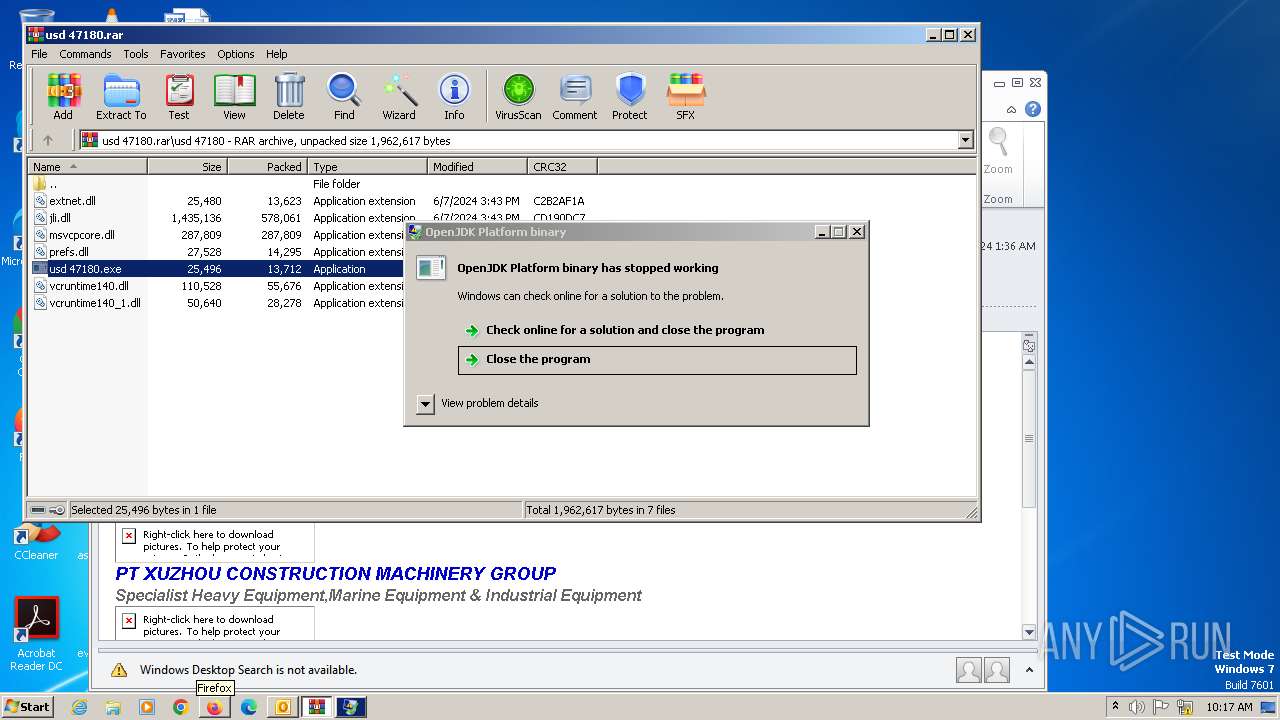Open the archive Comment tool
The width and height of the screenshot is (1280, 720).
coord(575,97)
